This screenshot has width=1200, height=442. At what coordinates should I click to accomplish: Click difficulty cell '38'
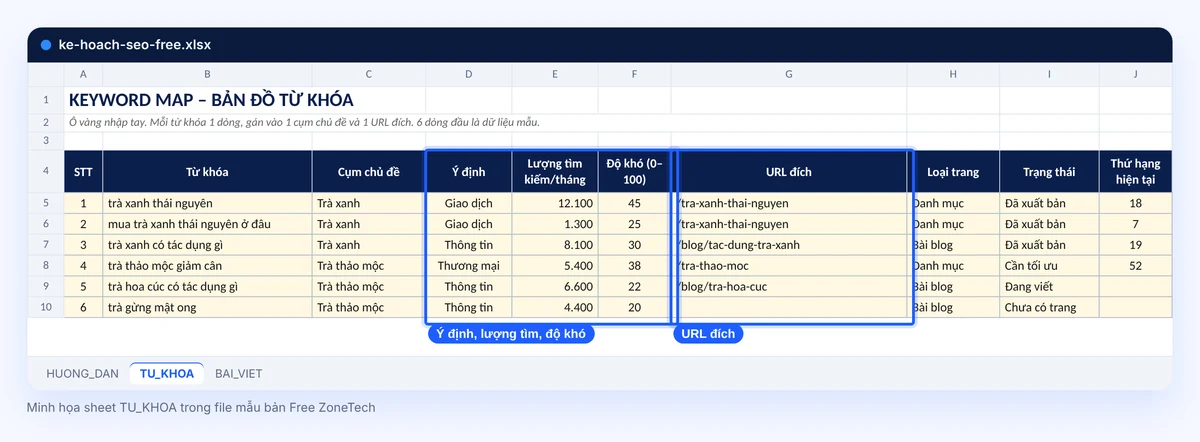[635, 266]
